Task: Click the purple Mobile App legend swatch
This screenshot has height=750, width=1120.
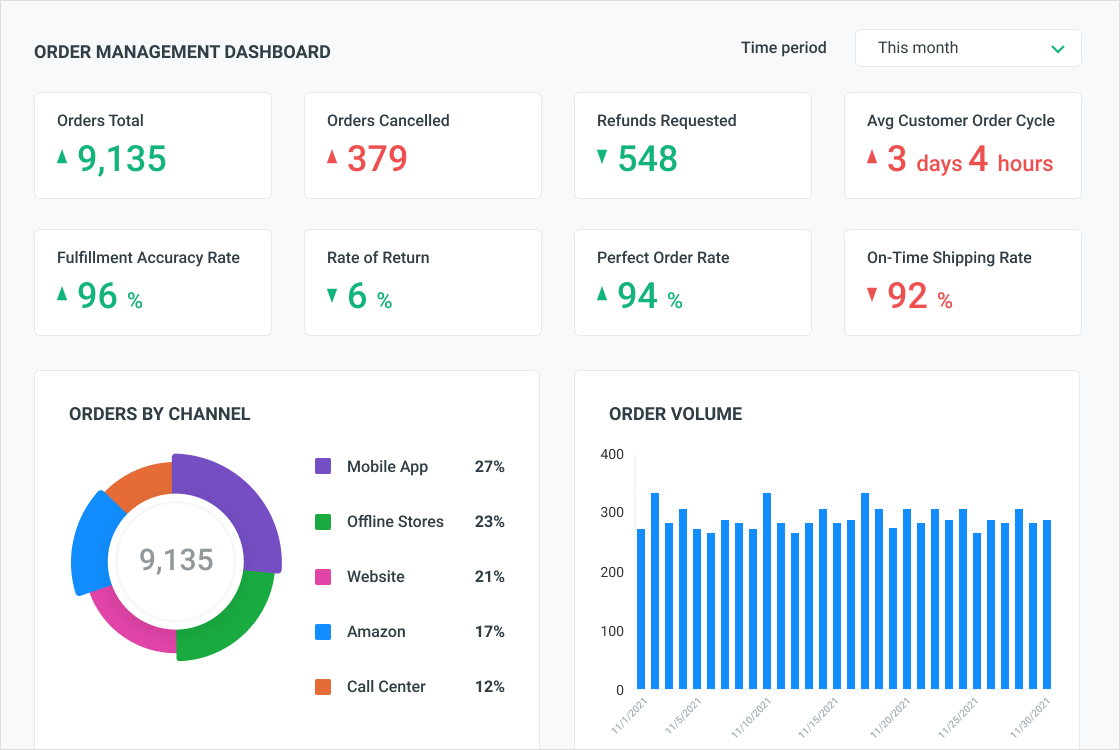Action: [x=323, y=466]
